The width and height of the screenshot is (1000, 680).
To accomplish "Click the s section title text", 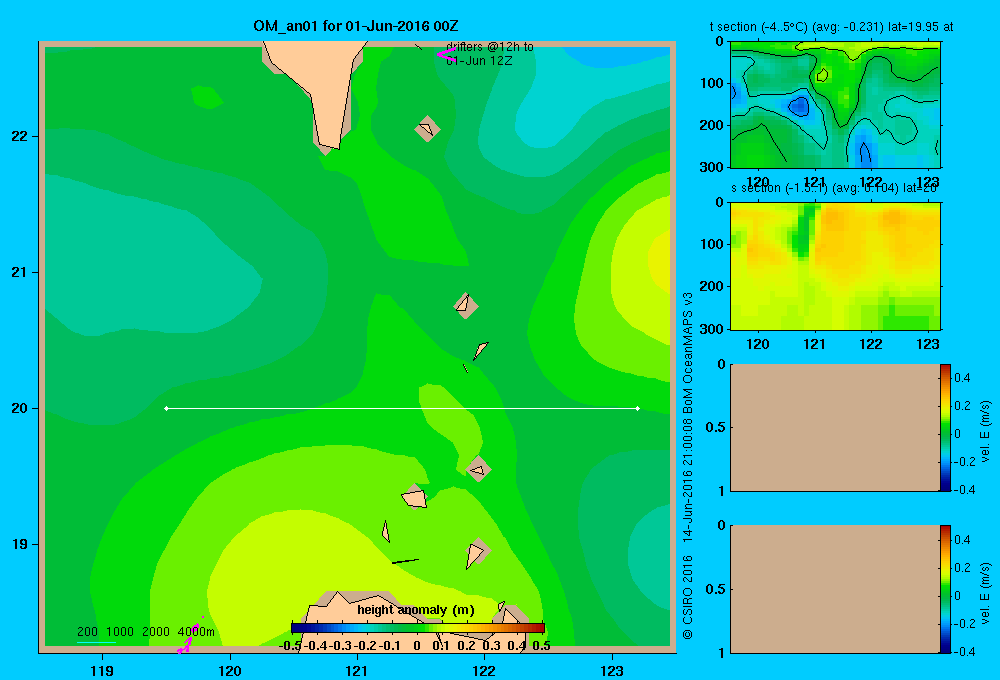I will (x=834, y=188).
